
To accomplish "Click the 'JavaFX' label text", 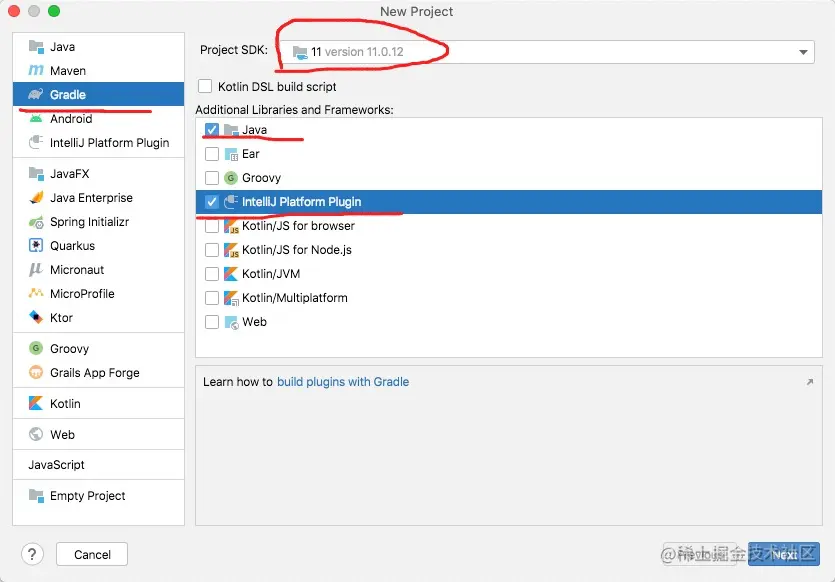I will 70,174.
